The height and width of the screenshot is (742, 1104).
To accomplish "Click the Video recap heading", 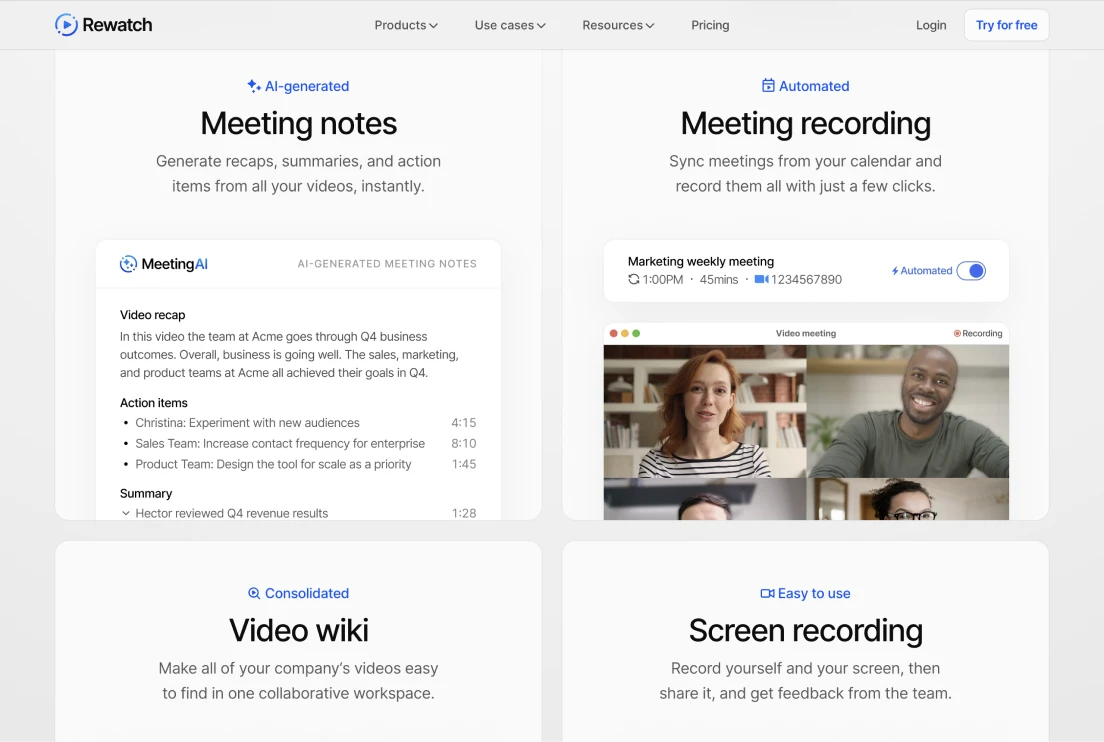I will pos(152,315).
